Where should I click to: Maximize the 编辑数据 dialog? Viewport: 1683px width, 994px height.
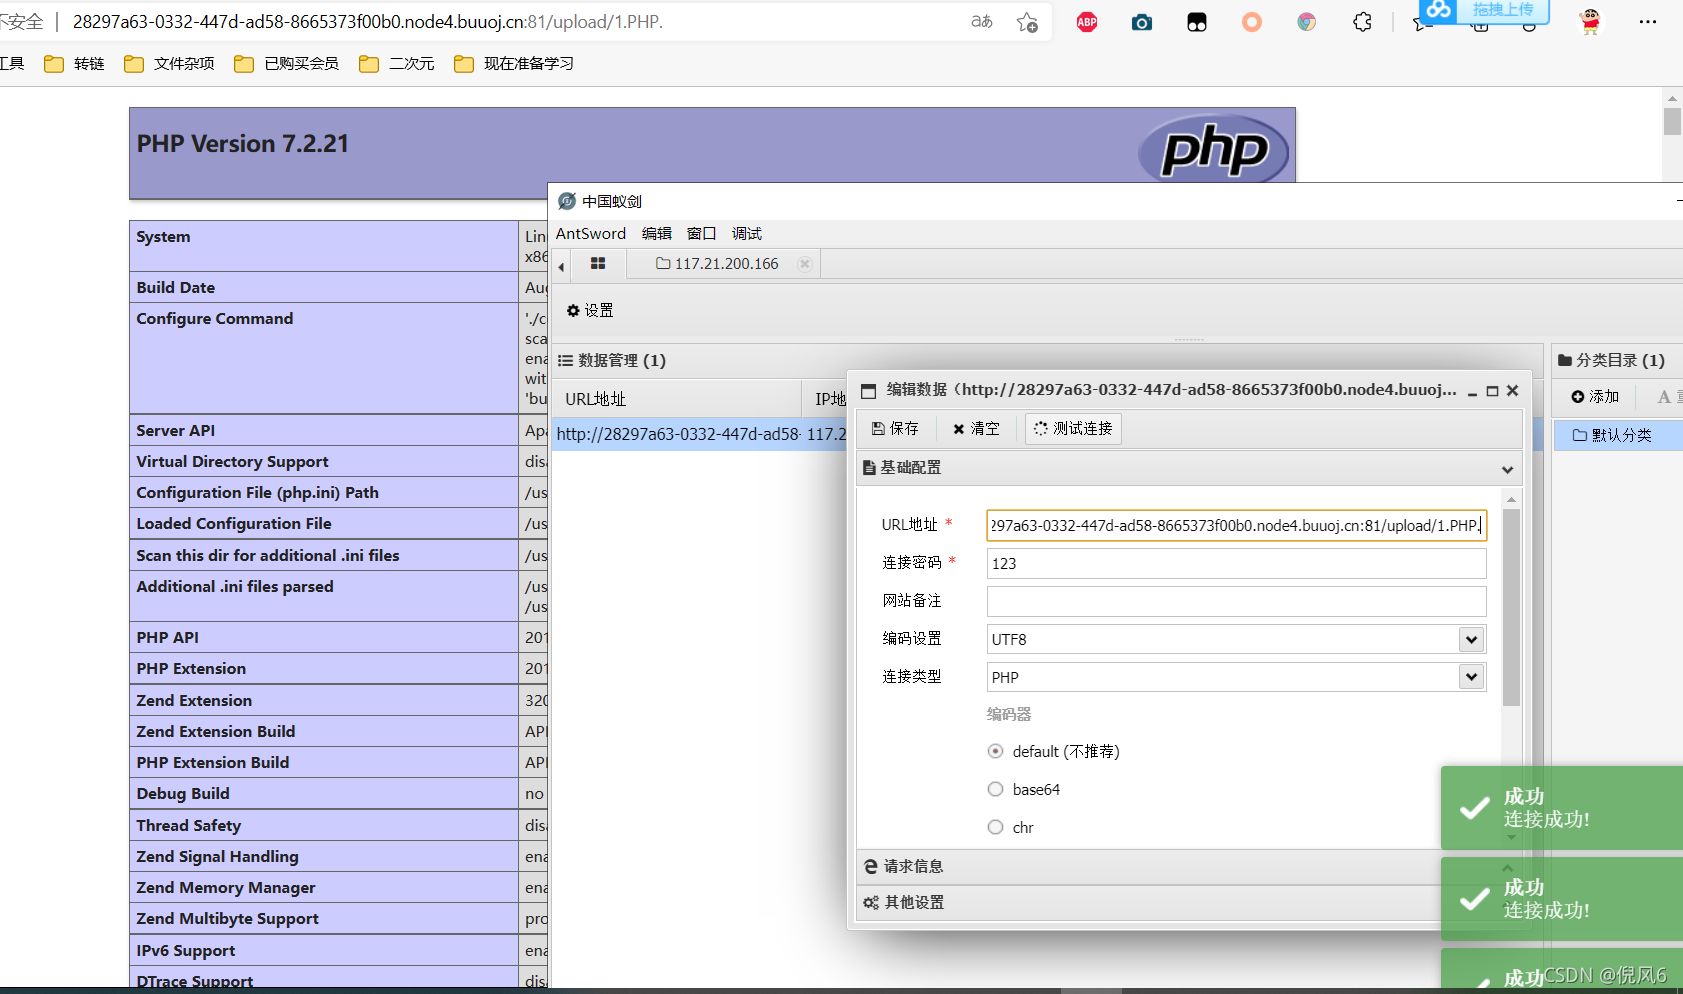1492,391
